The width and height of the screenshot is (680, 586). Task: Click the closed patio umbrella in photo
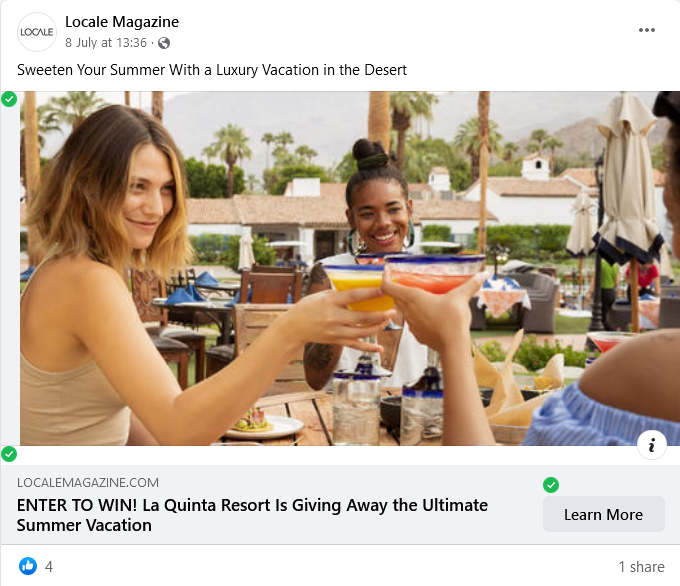point(628,178)
